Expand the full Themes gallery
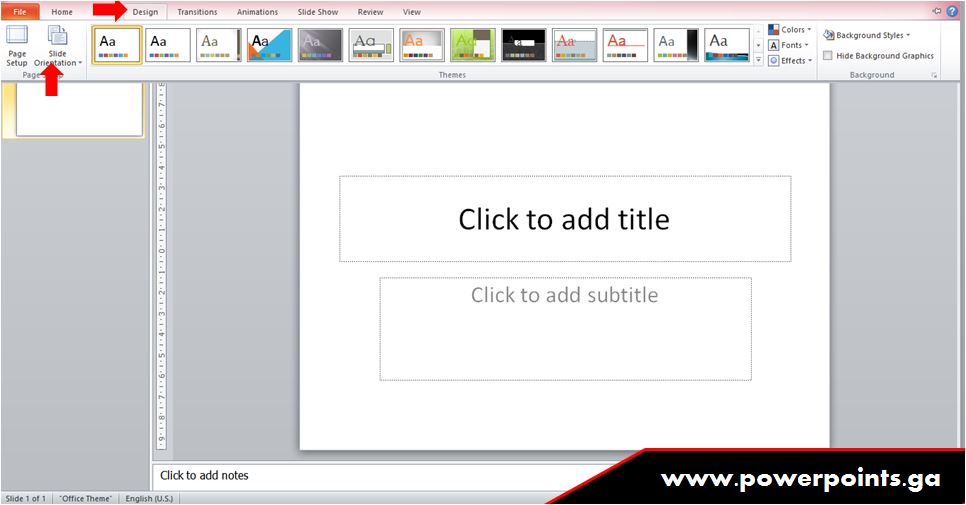The image size is (966, 505). 758,60
